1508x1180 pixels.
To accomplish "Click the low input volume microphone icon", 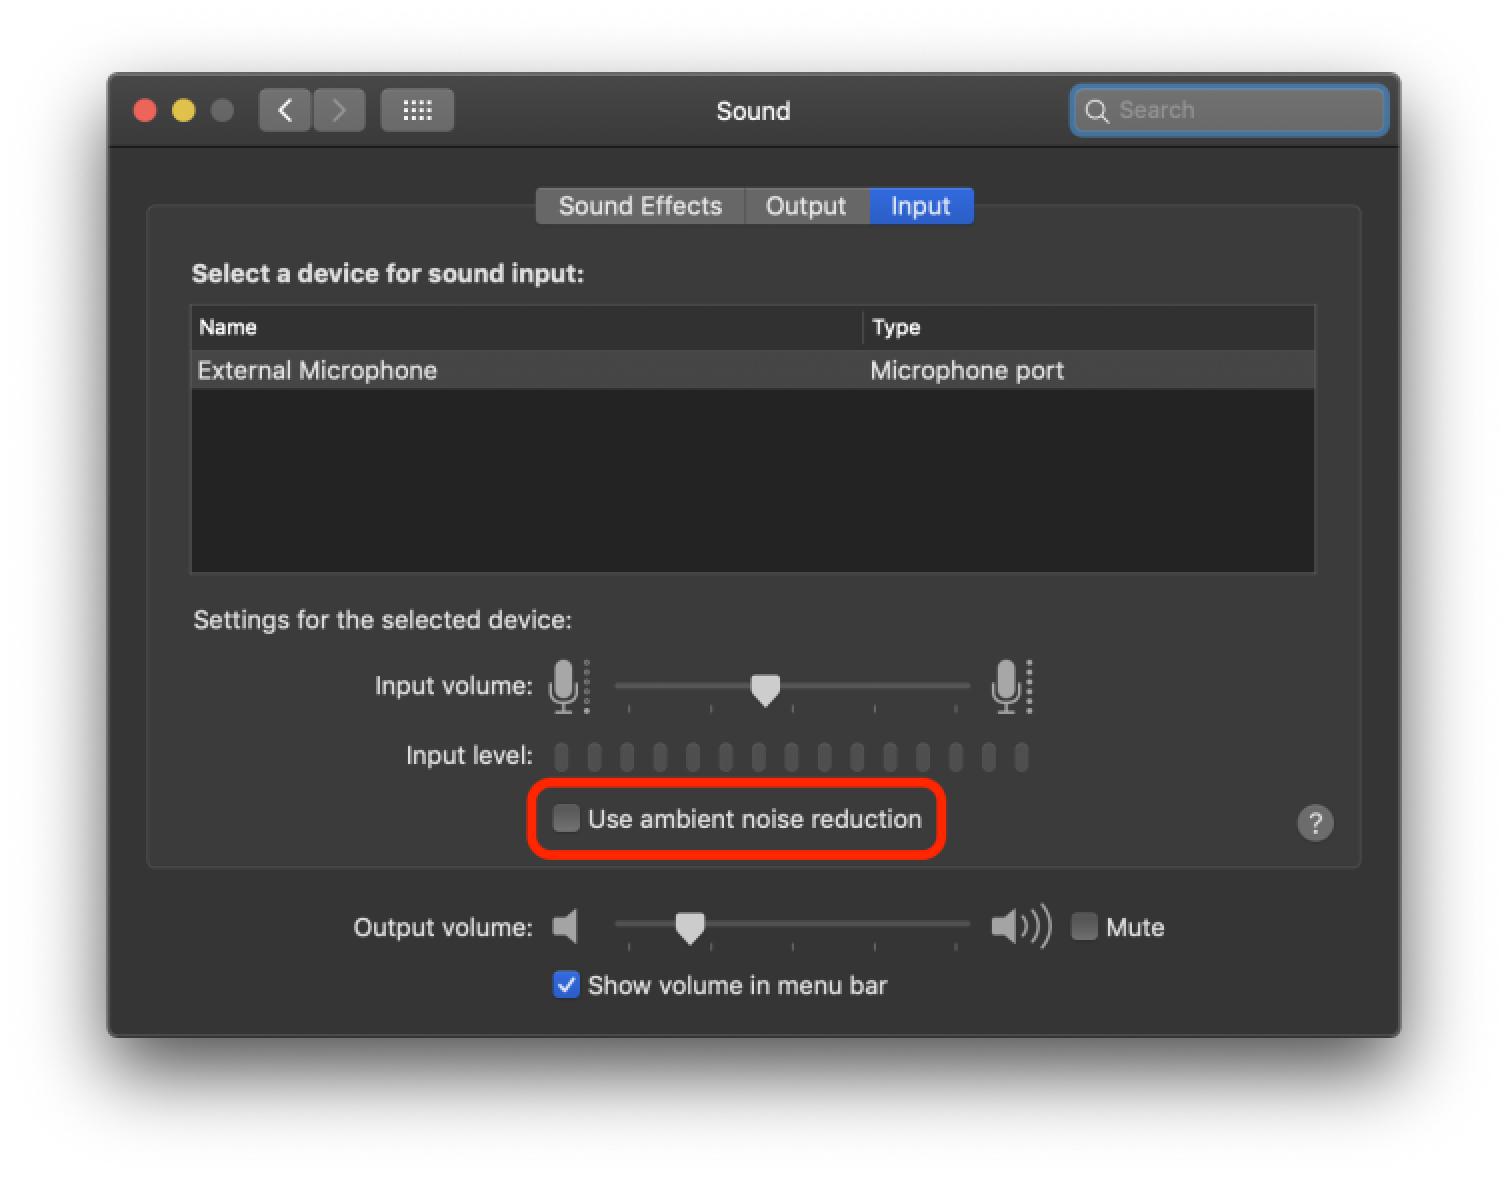I will (x=566, y=686).
